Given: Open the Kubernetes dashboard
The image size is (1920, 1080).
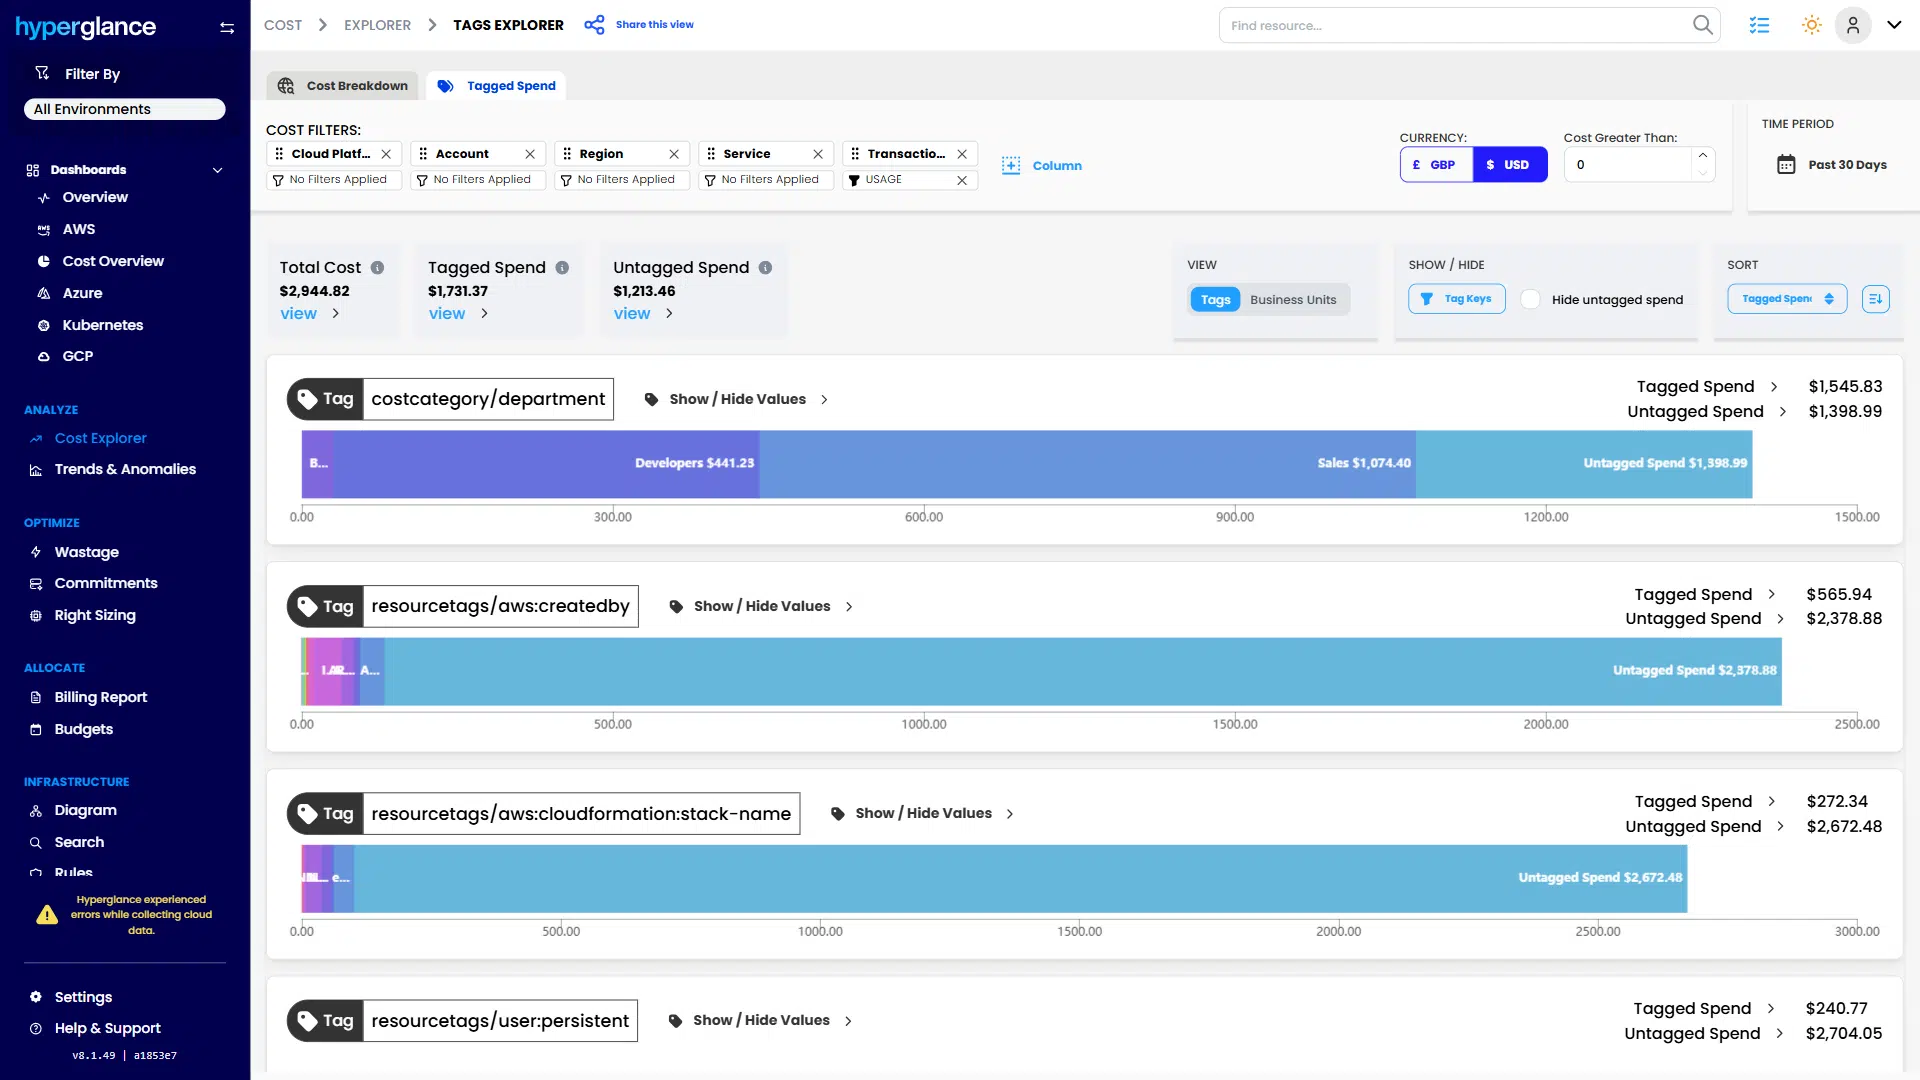Looking at the screenshot, I should [x=102, y=325].
